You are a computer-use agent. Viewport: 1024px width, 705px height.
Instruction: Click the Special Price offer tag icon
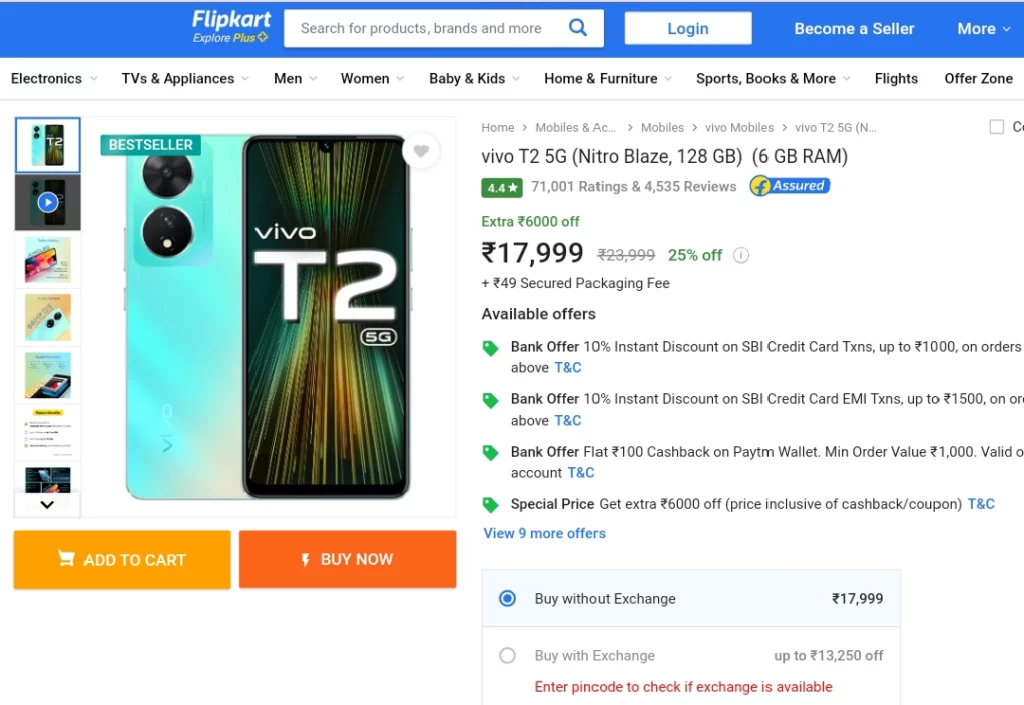[x=490, y=505]
